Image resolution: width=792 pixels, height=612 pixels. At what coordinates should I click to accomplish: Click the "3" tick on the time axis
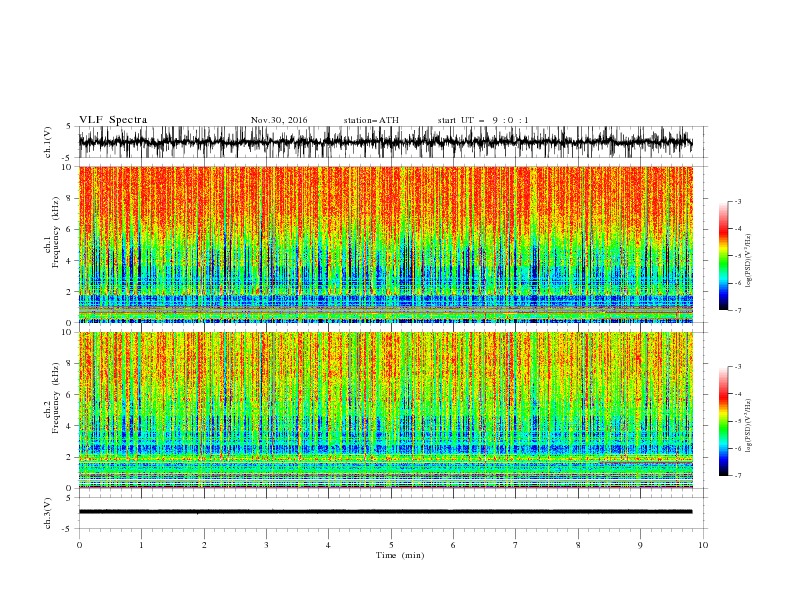(x=266, y=545)
